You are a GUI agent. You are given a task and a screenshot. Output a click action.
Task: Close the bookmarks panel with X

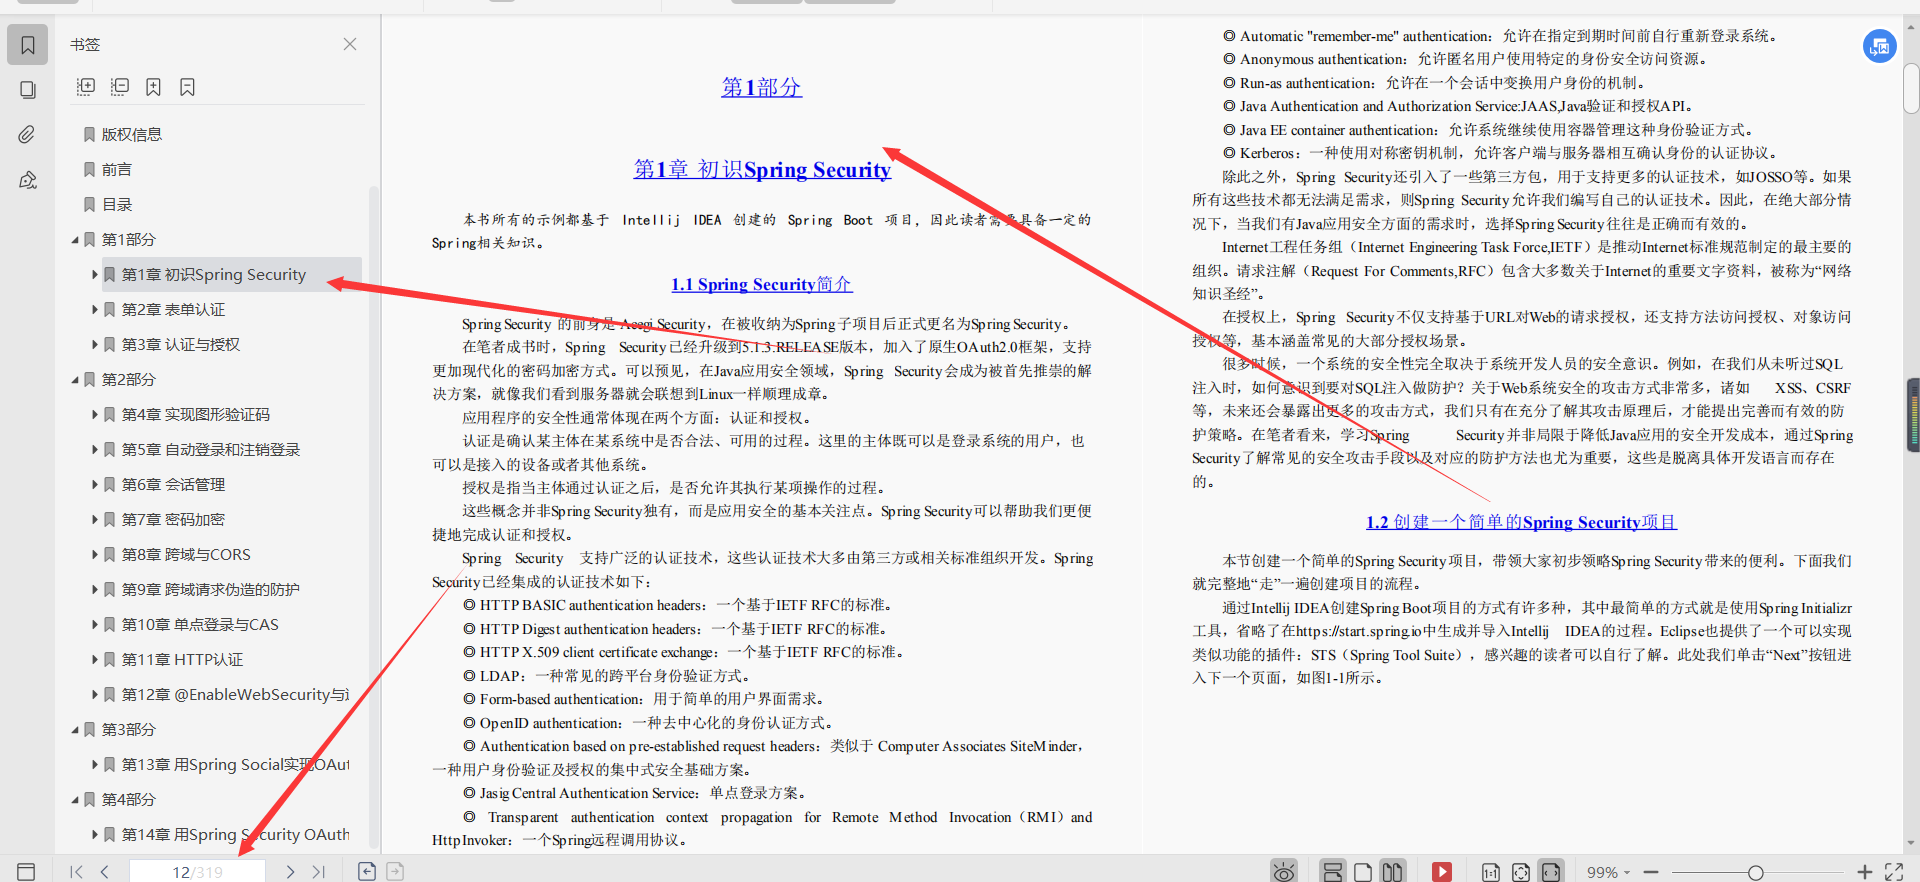tap(350, 44)
